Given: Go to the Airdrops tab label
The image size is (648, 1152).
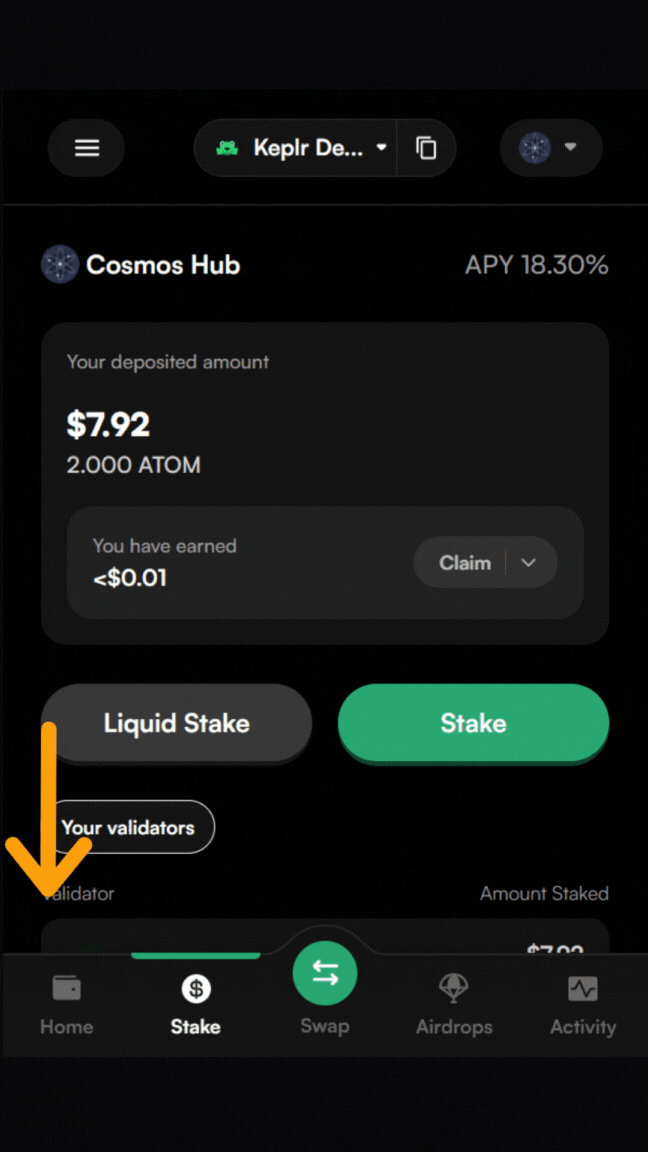Looking at the screenshot, I should [454, 1027].
